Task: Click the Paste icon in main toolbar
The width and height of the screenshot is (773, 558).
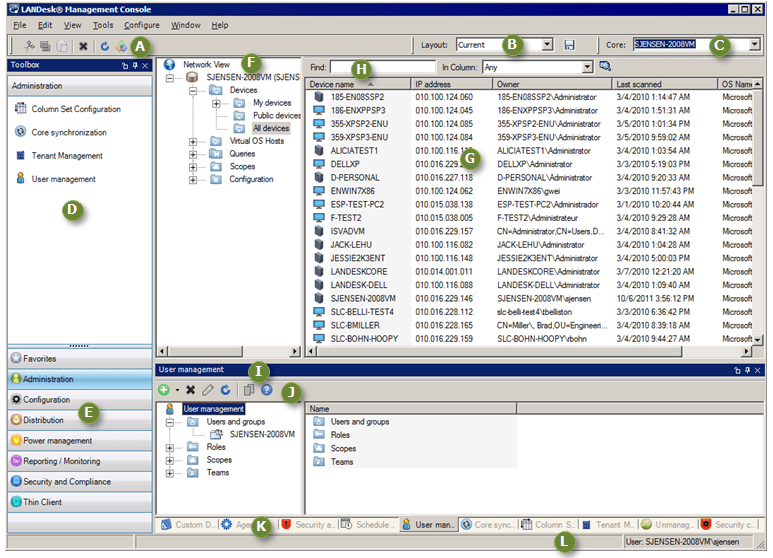Action: pos(62,46)
